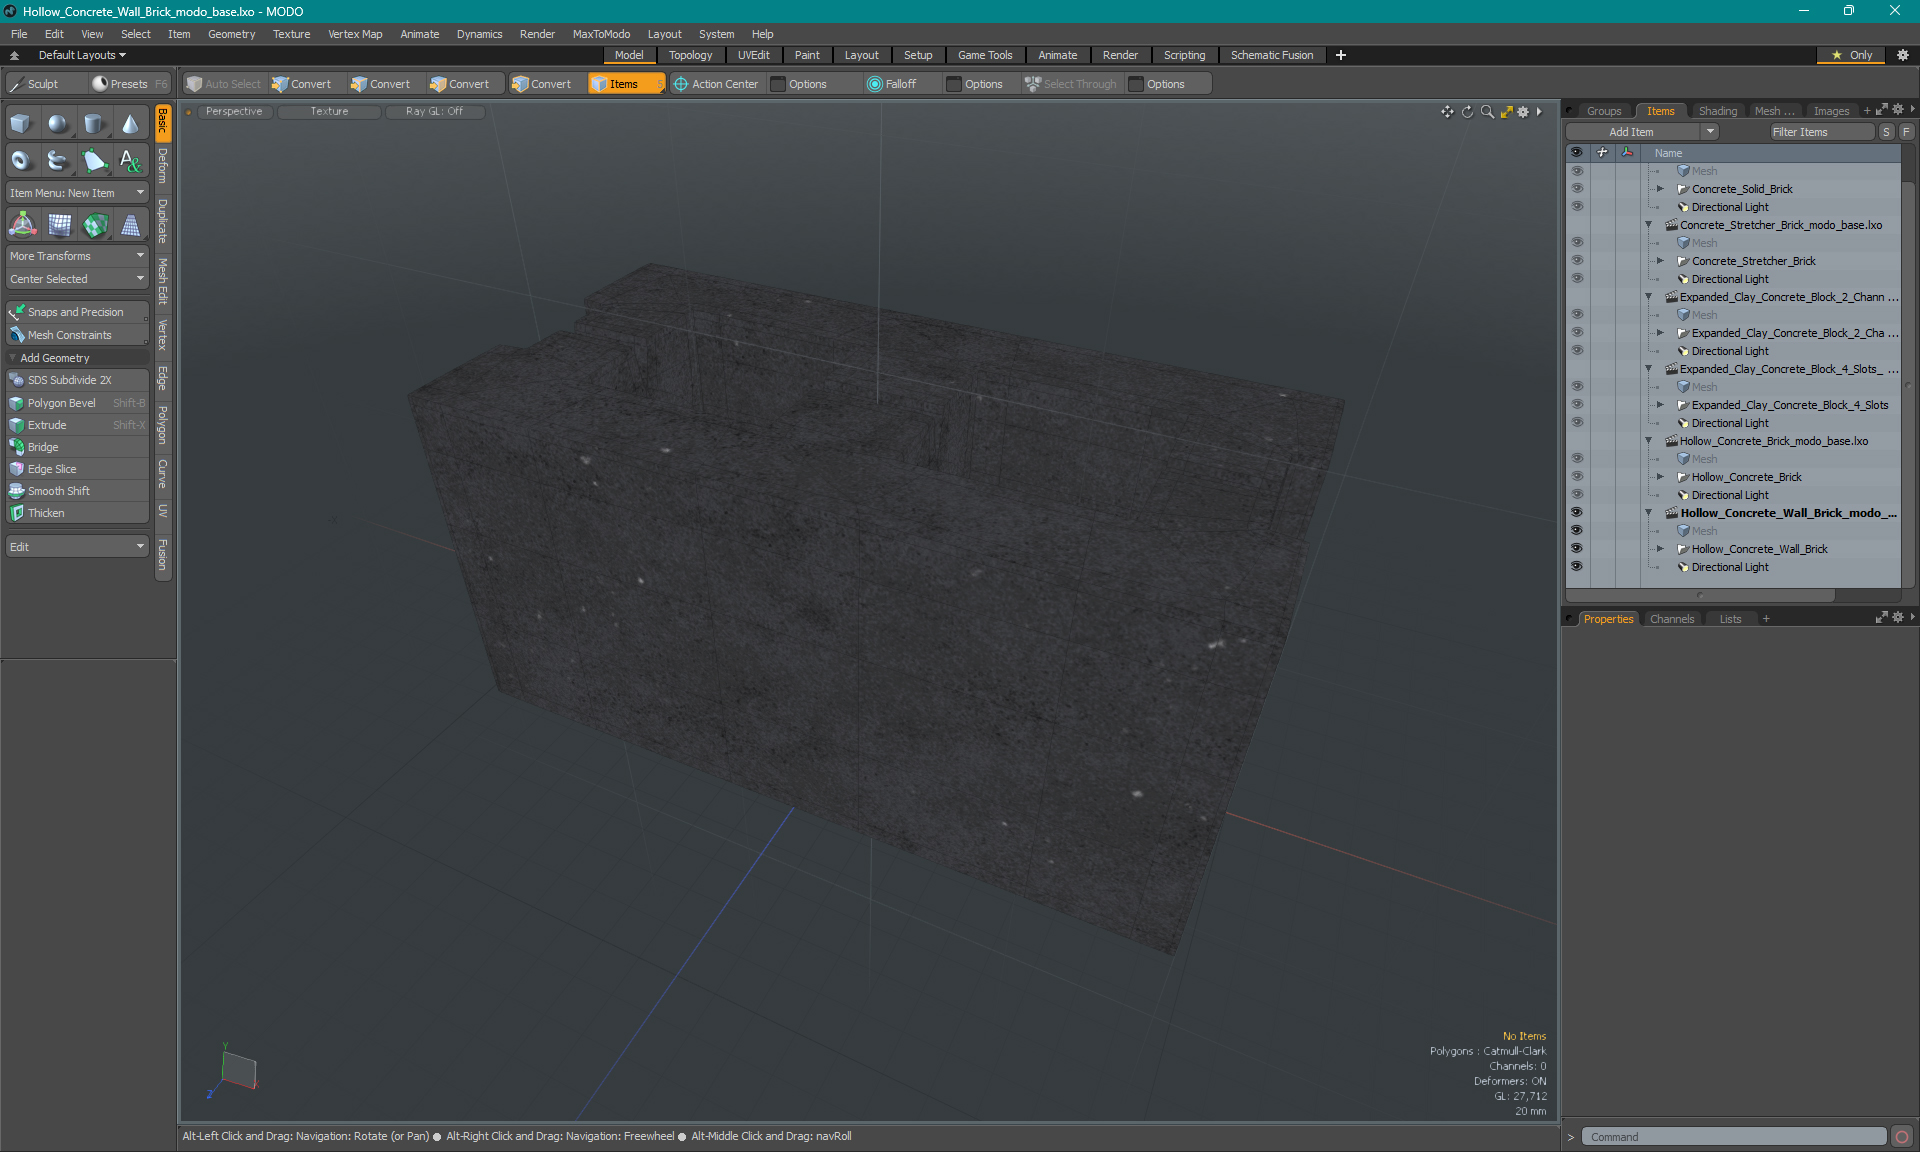Switch to the Channels tab

tap(1672, 619)
